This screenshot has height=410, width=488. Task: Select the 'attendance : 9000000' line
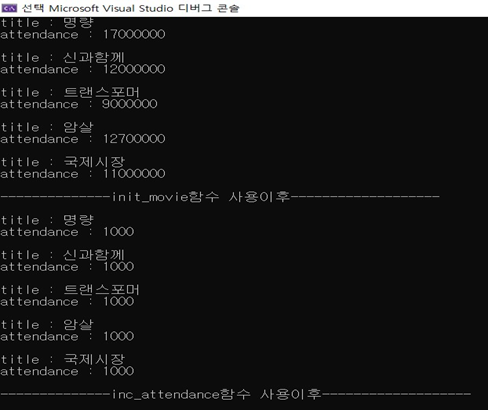point(79,104)
